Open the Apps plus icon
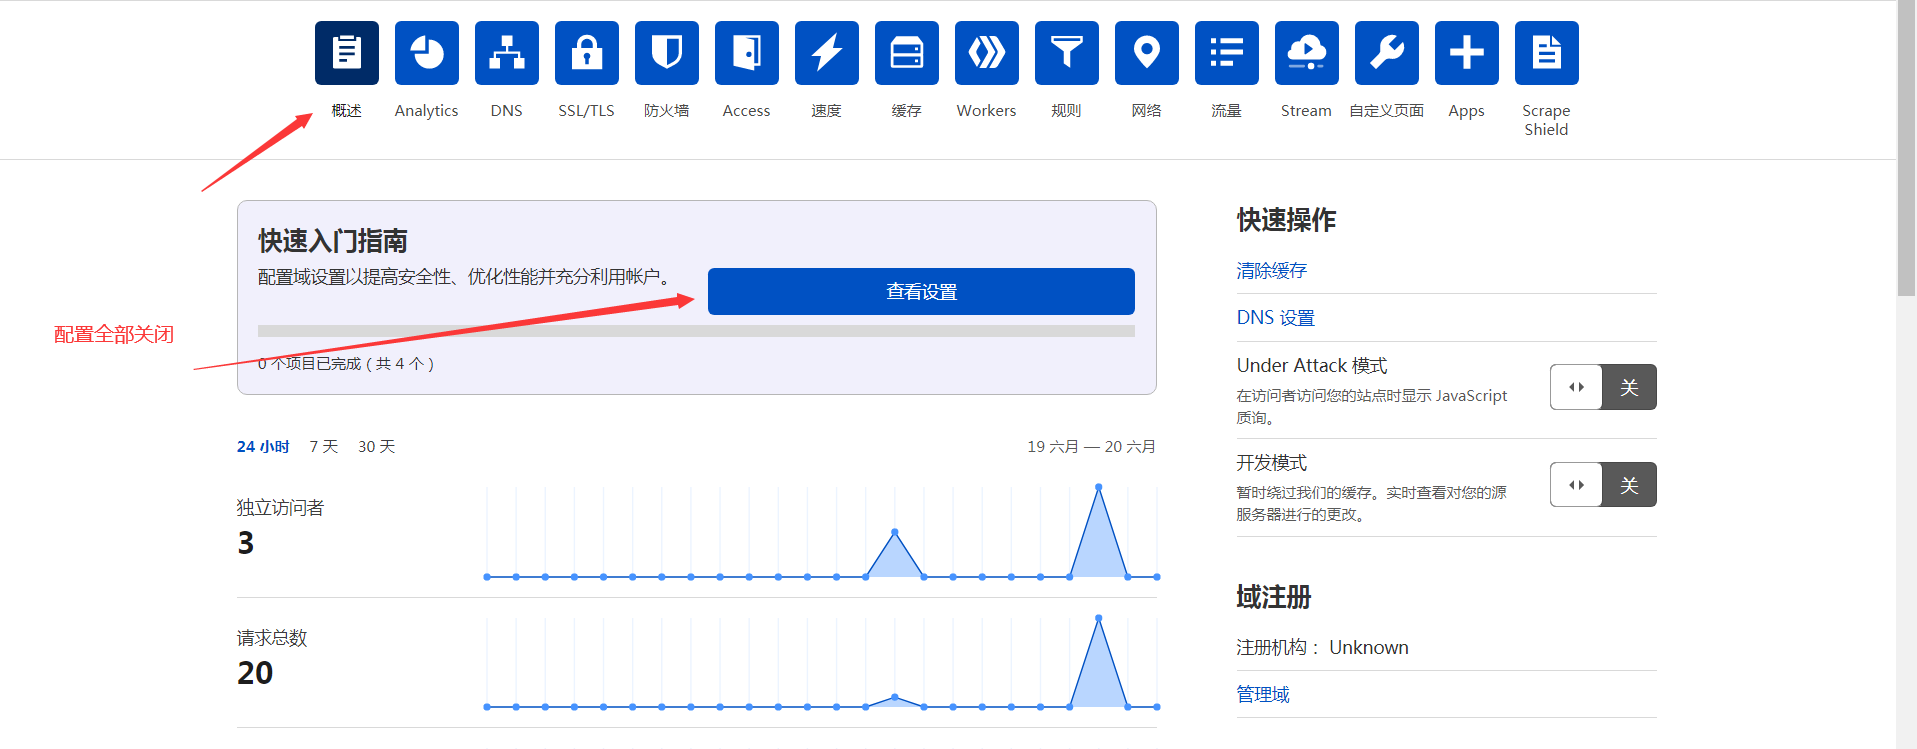 point(1467,53)
